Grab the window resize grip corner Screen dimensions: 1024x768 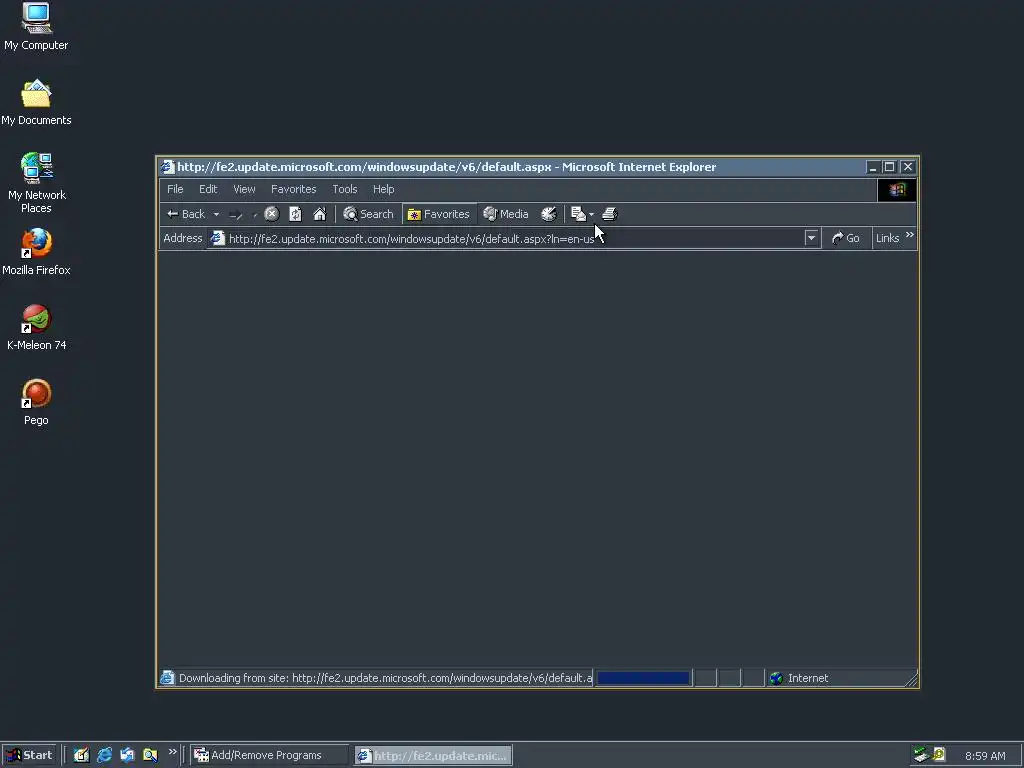click(x=911, y=679)
